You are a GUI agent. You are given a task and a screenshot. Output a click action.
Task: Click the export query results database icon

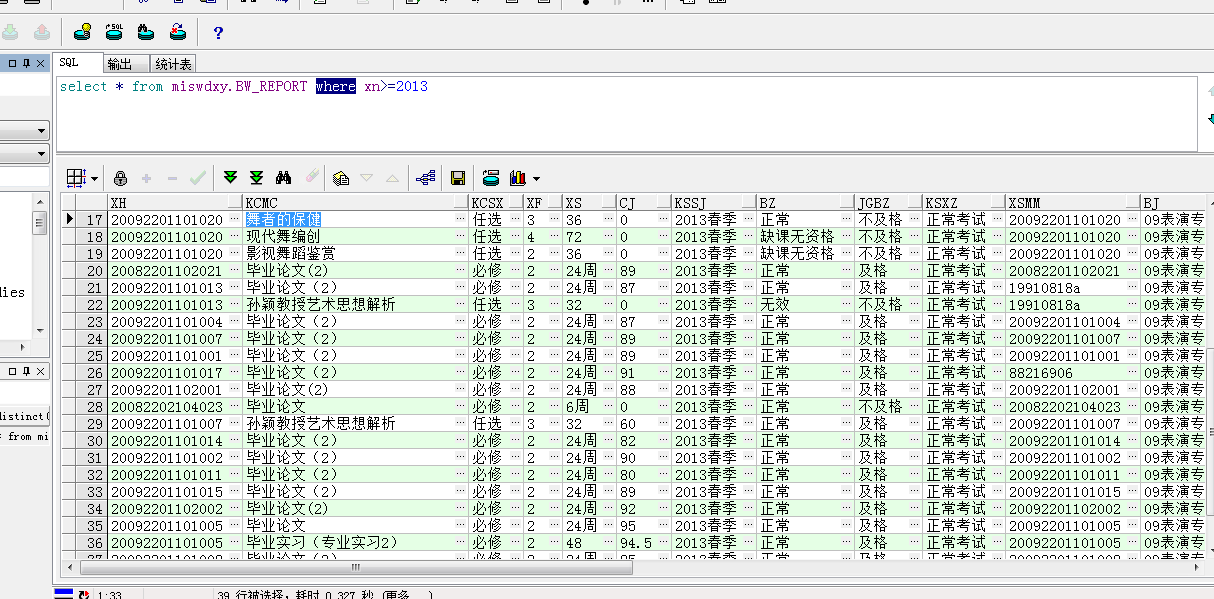pyautogui.click(x=491, y=178)
